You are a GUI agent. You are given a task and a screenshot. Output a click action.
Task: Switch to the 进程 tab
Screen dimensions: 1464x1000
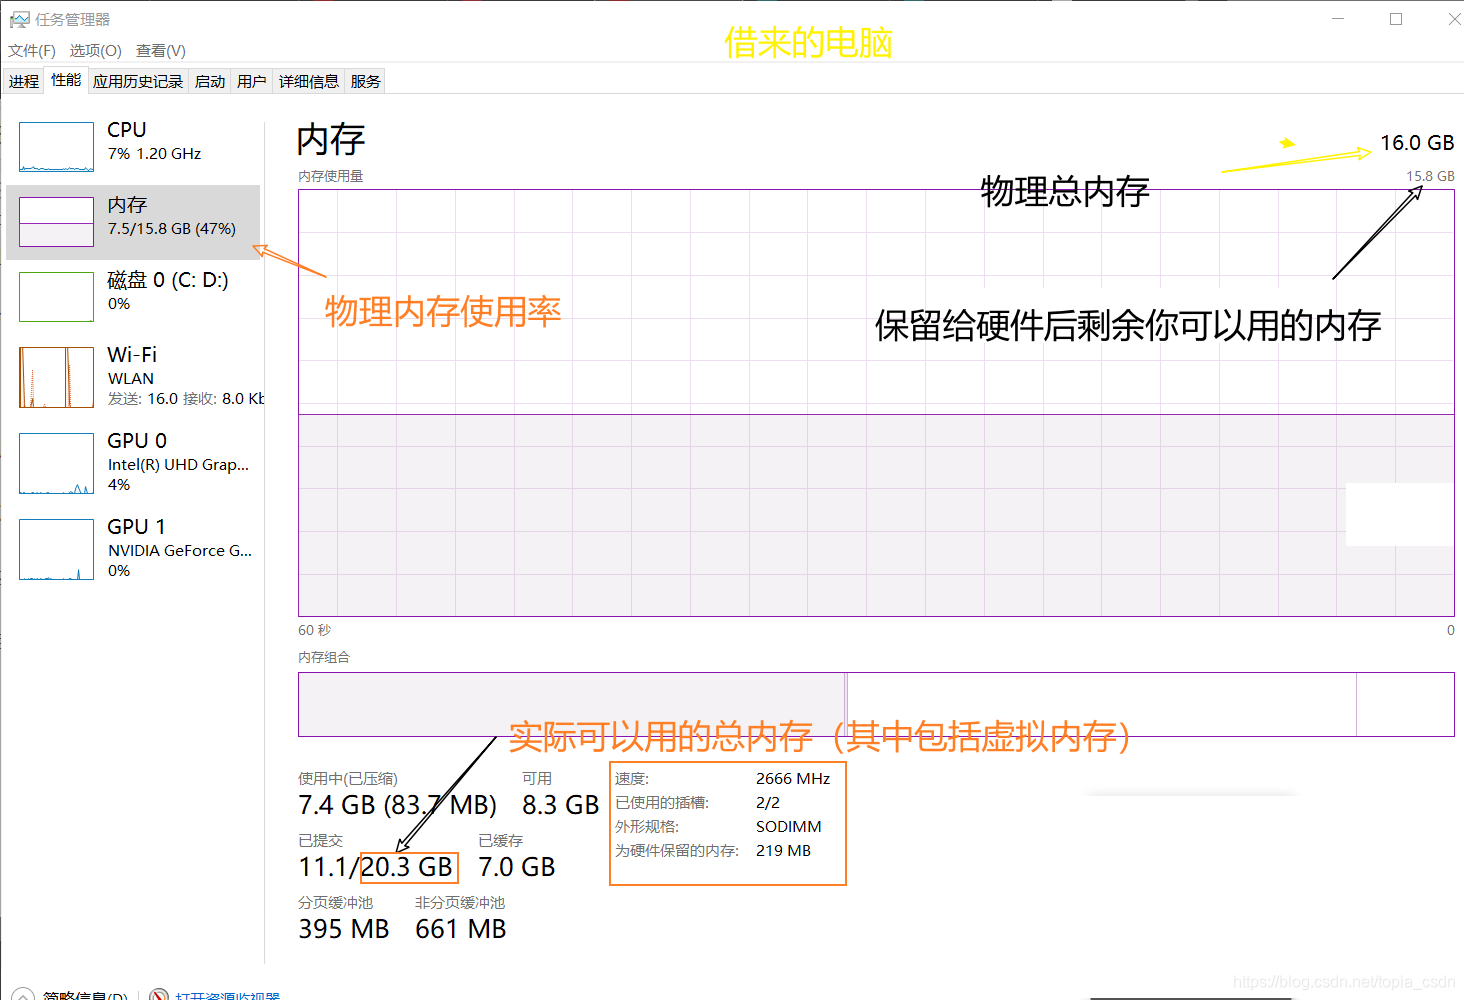click(x=24, y=82)
